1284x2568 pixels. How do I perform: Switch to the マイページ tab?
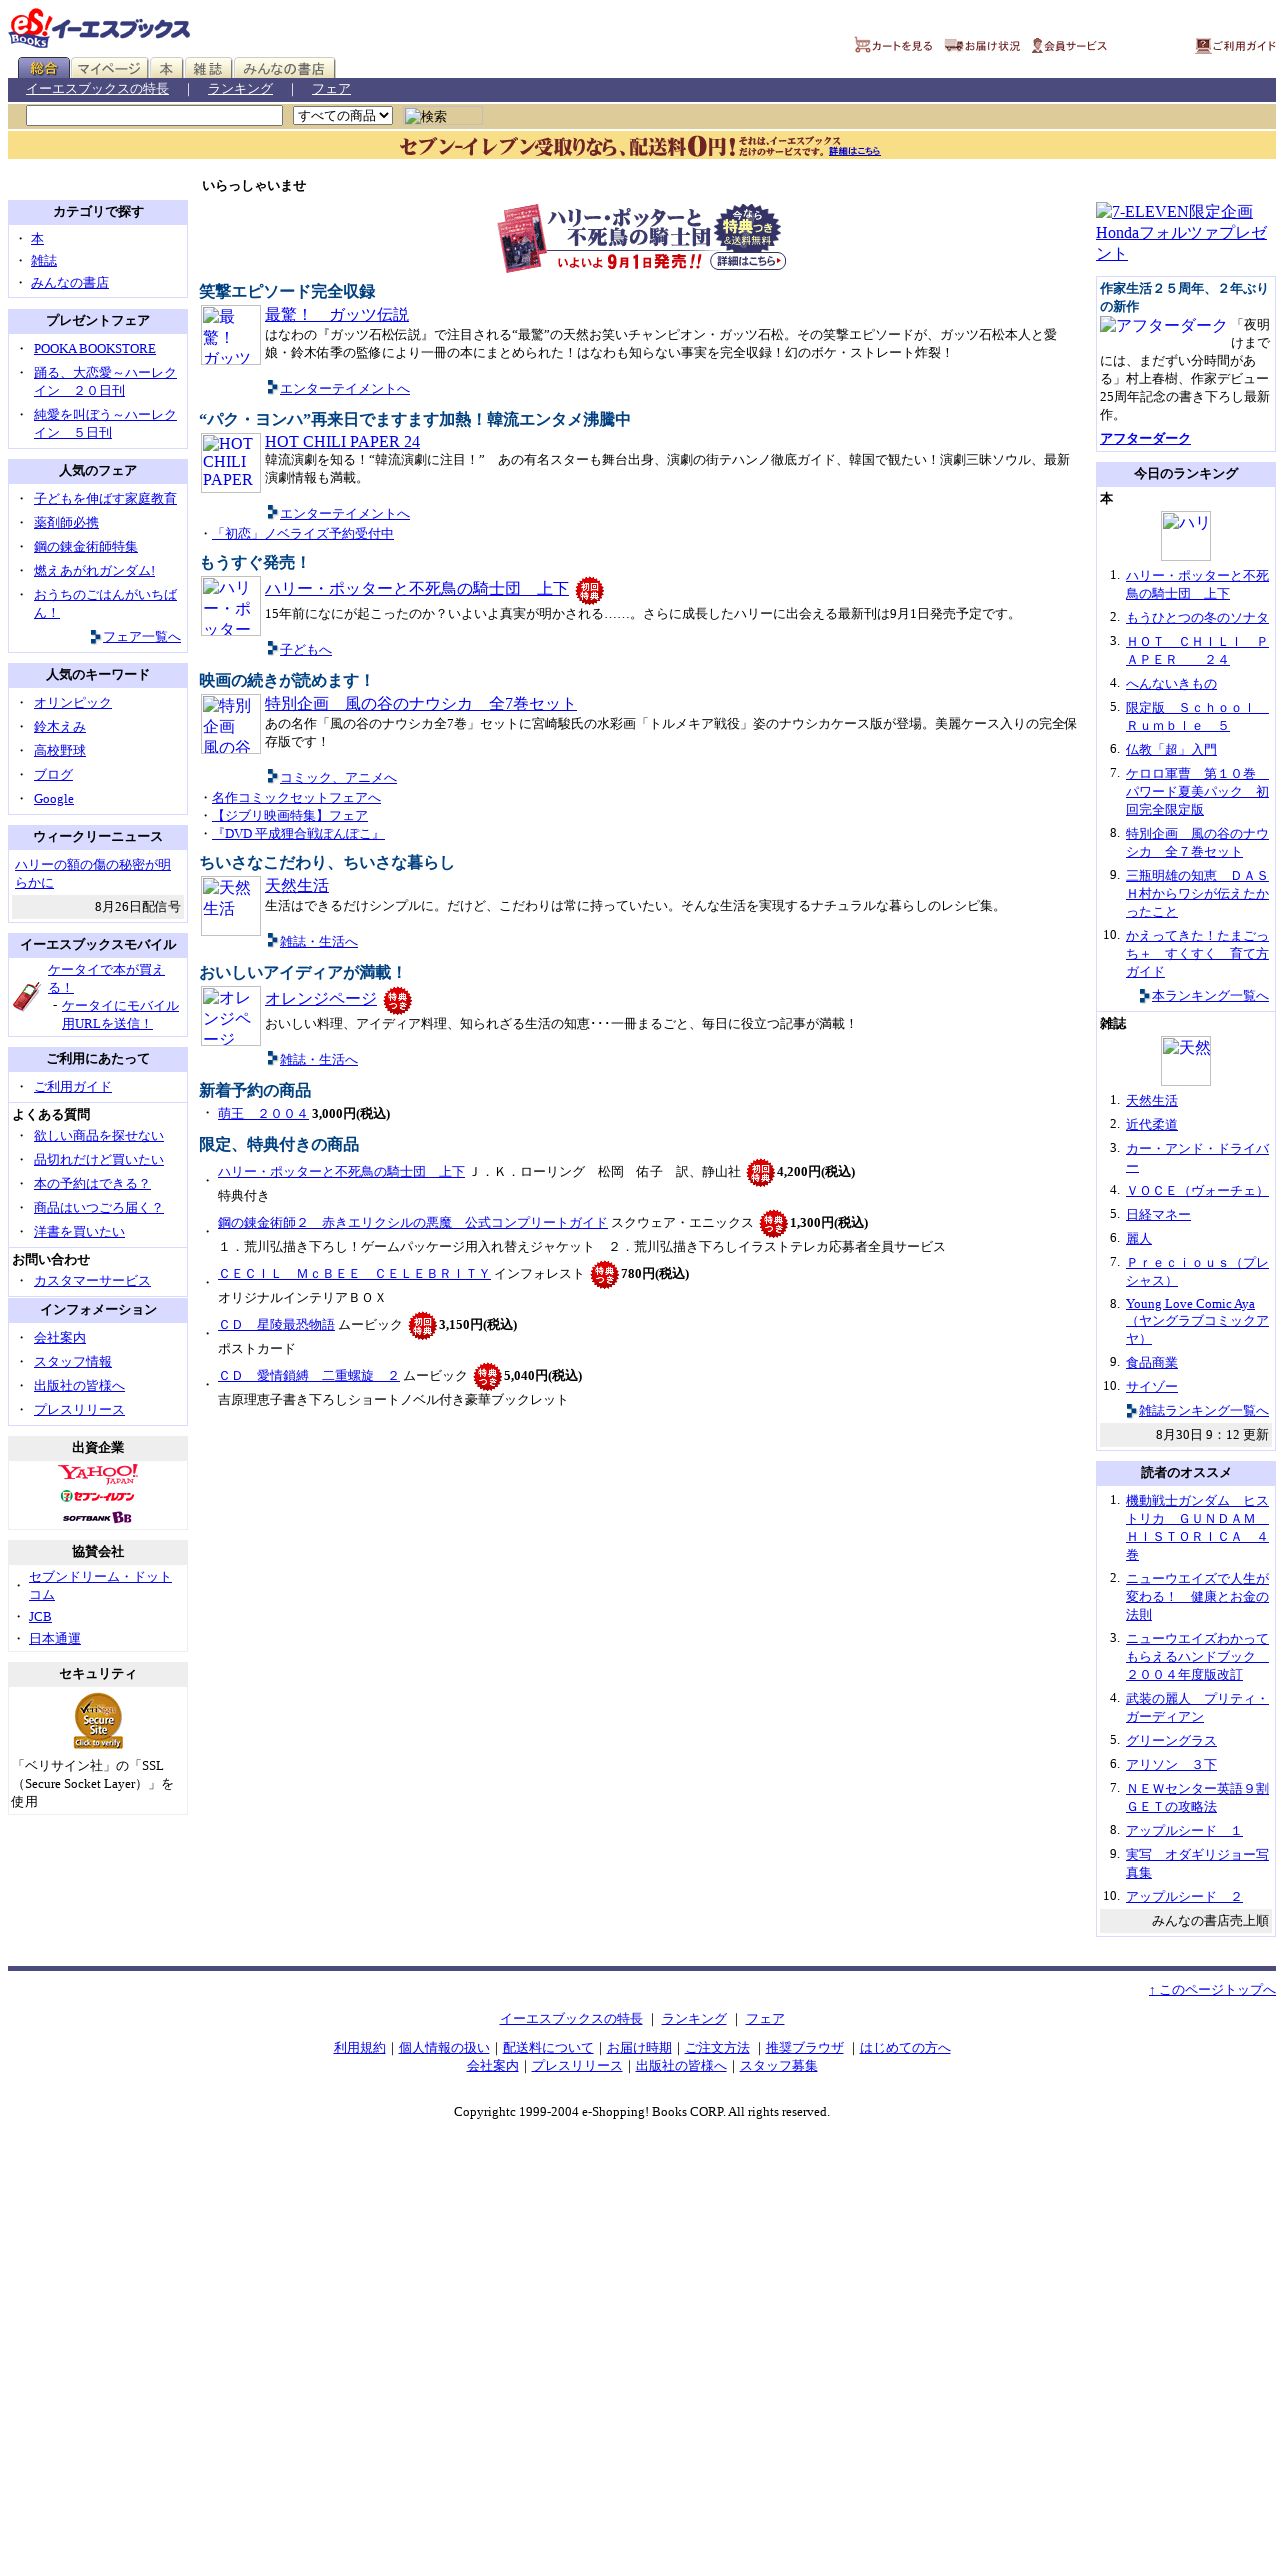[x=109, y=68]
